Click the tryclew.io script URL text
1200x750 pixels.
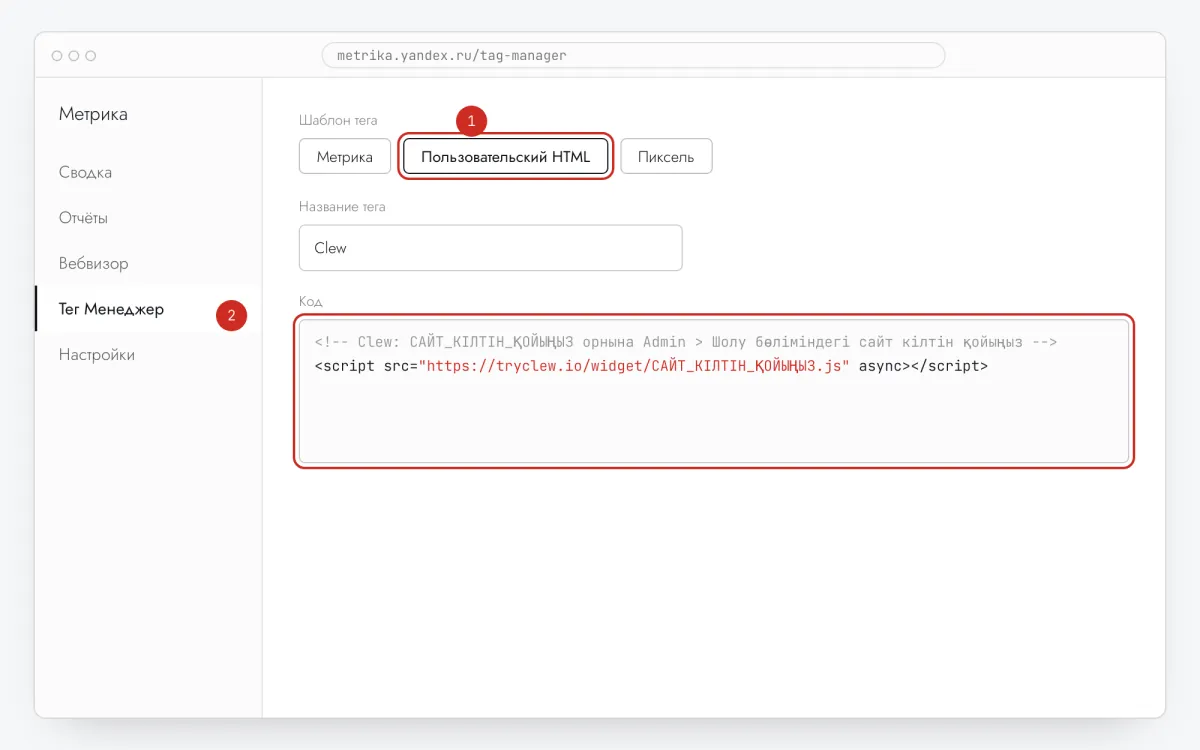pos(635,366)
